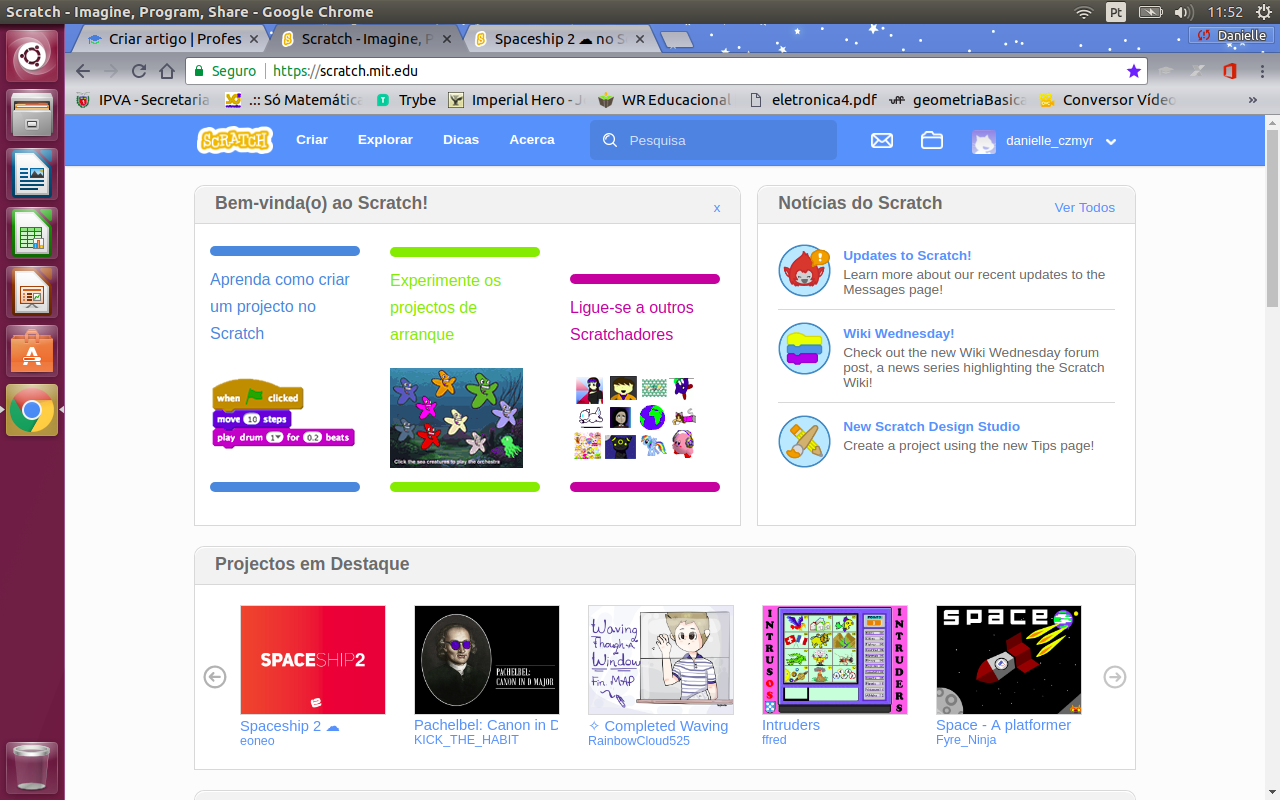Close the 'Scratch - Imagine' browser tab
The height and width of the screenshot is (800, 1280).
pyautogui.click(x=446, y=39)
